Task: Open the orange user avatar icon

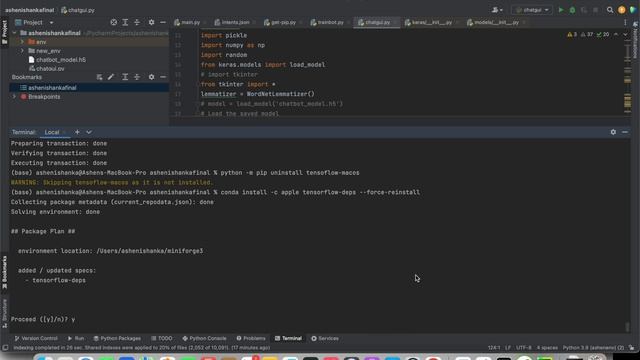Action: click(622, 10)
